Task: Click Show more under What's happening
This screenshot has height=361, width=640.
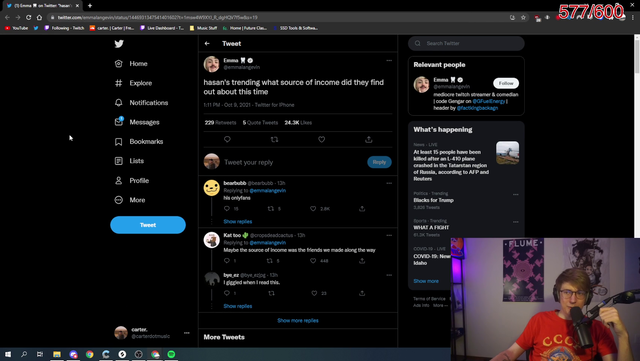Action: click(x=426, y=281)
